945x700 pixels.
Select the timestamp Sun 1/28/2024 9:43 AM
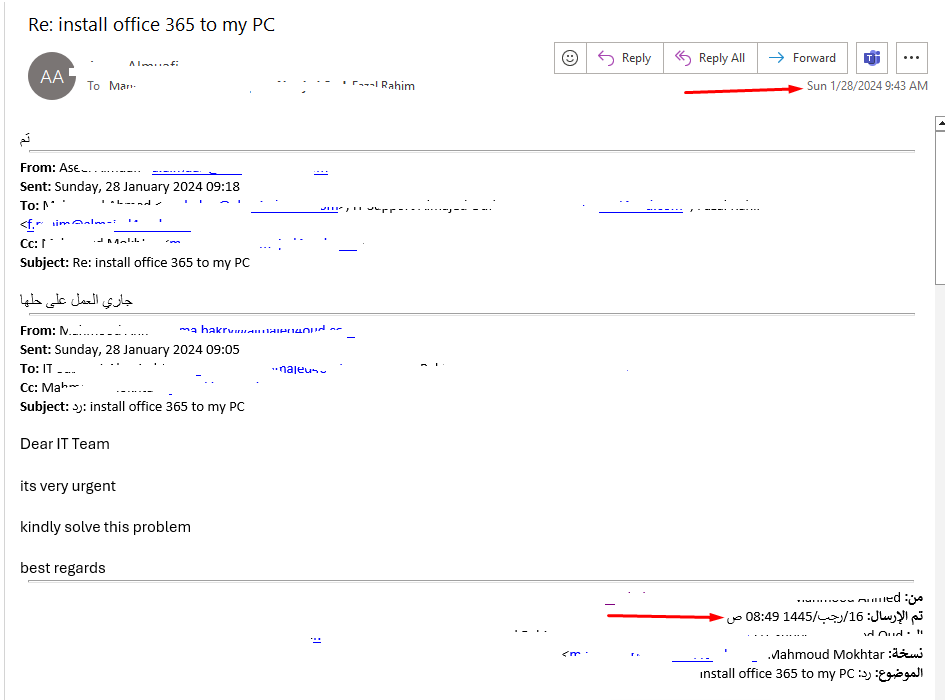click(x=867, y=86)
